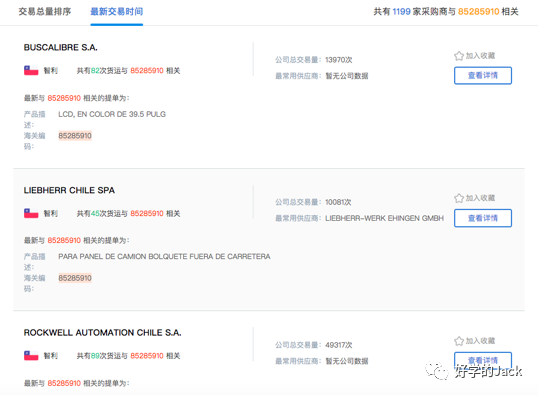Click the favorite star for BUSCALIBRE S.A.

pyautogui.click(x=459, y=56)
